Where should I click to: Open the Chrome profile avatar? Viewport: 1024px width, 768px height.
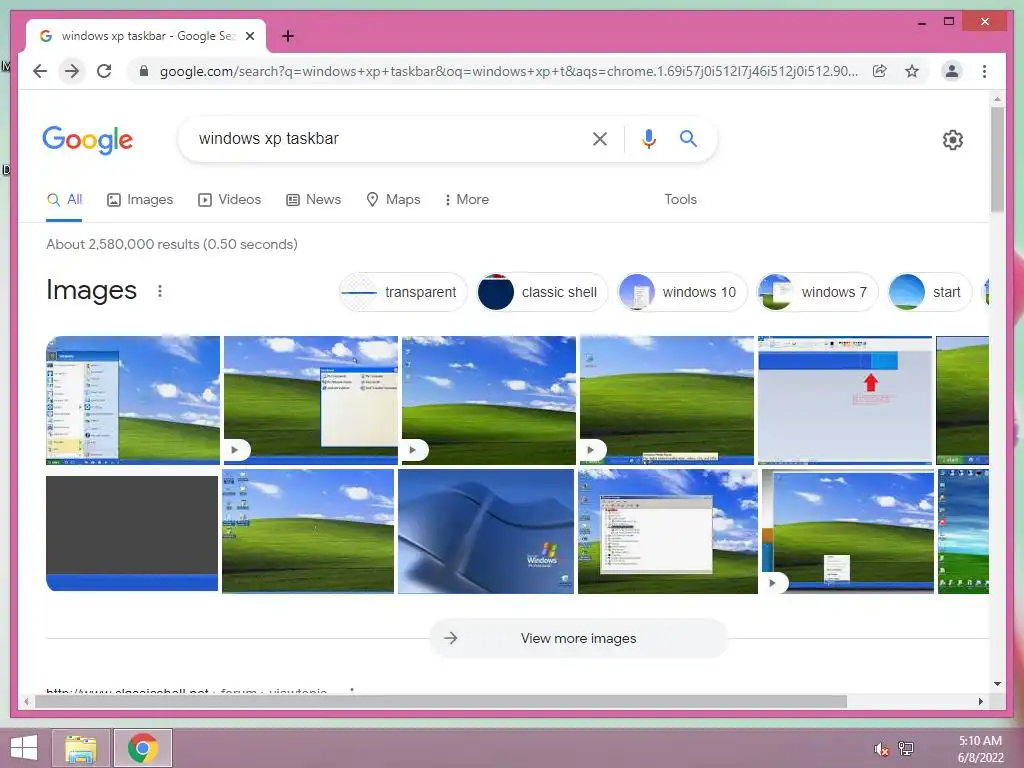click(x=952, y=71)
